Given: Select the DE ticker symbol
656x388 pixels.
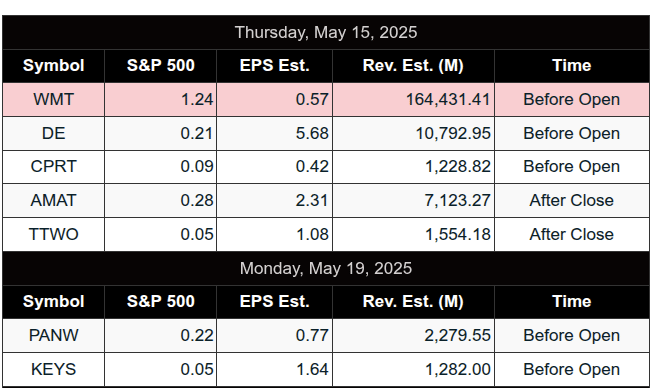Looking at the screenshot, I should pos(54,134).
